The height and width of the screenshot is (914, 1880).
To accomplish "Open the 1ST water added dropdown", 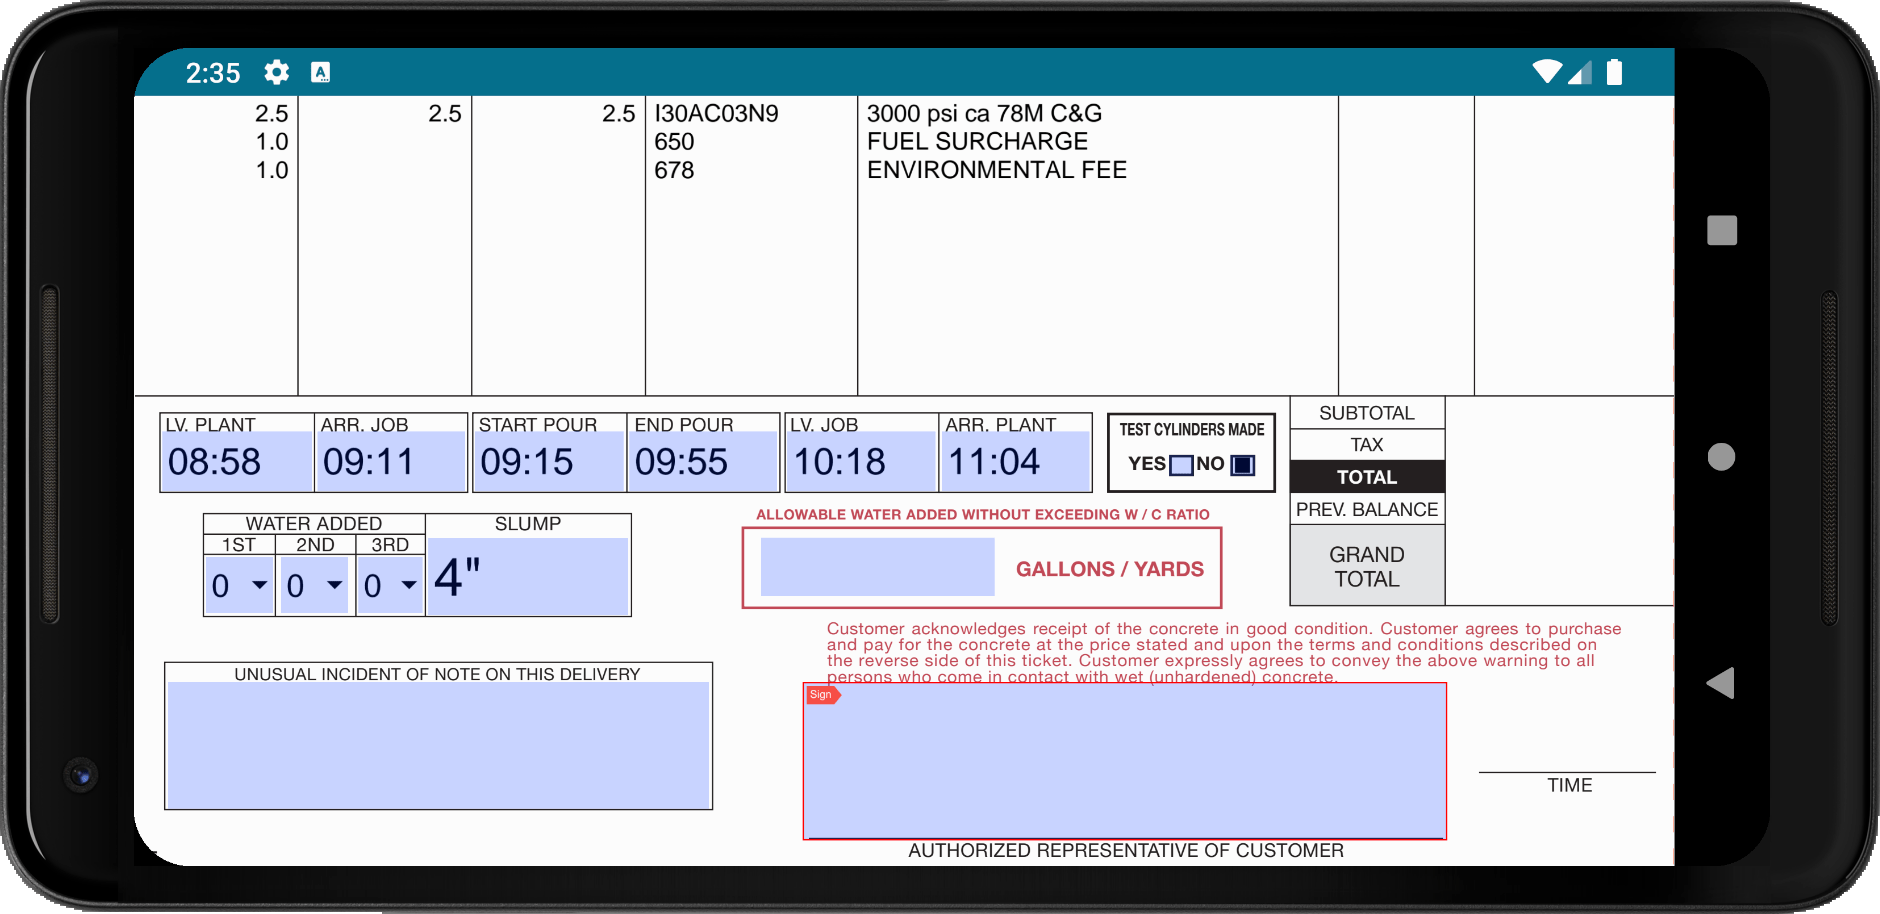I will pos(238,585).
